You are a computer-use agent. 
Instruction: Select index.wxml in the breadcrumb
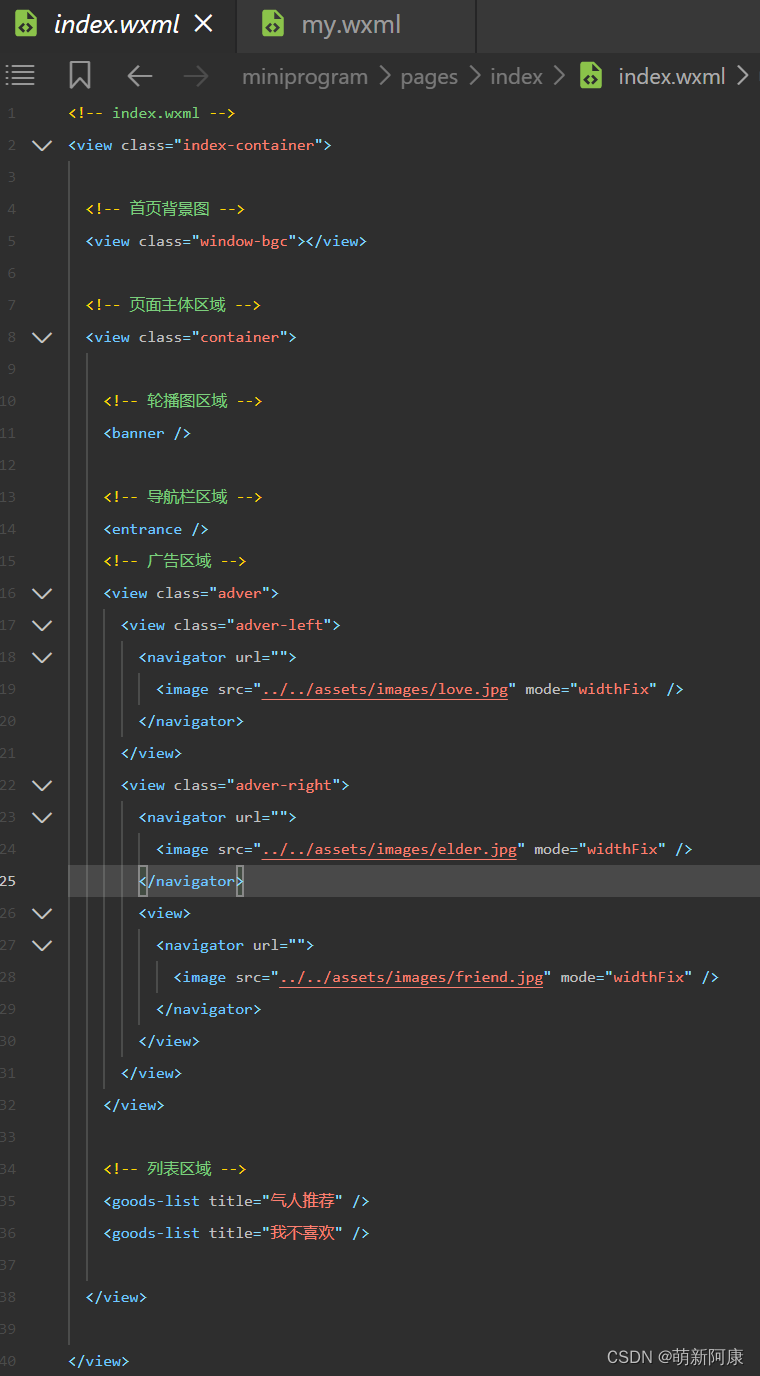pyautogui.click(x=672, y=77)
